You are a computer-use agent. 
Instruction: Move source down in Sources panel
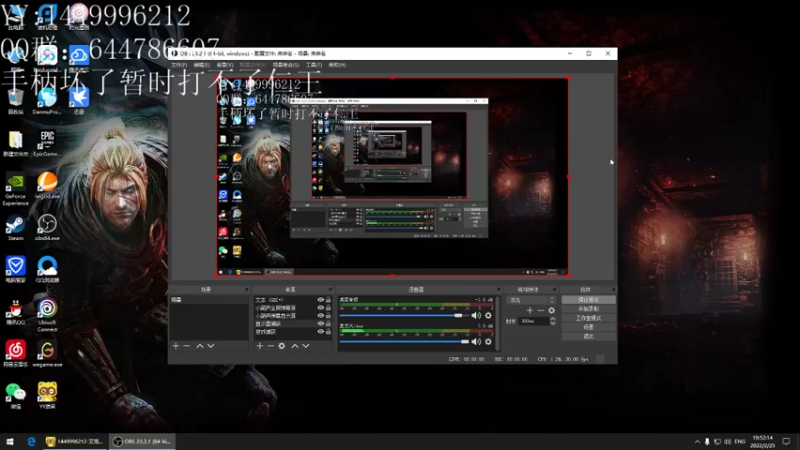[306, 346]
